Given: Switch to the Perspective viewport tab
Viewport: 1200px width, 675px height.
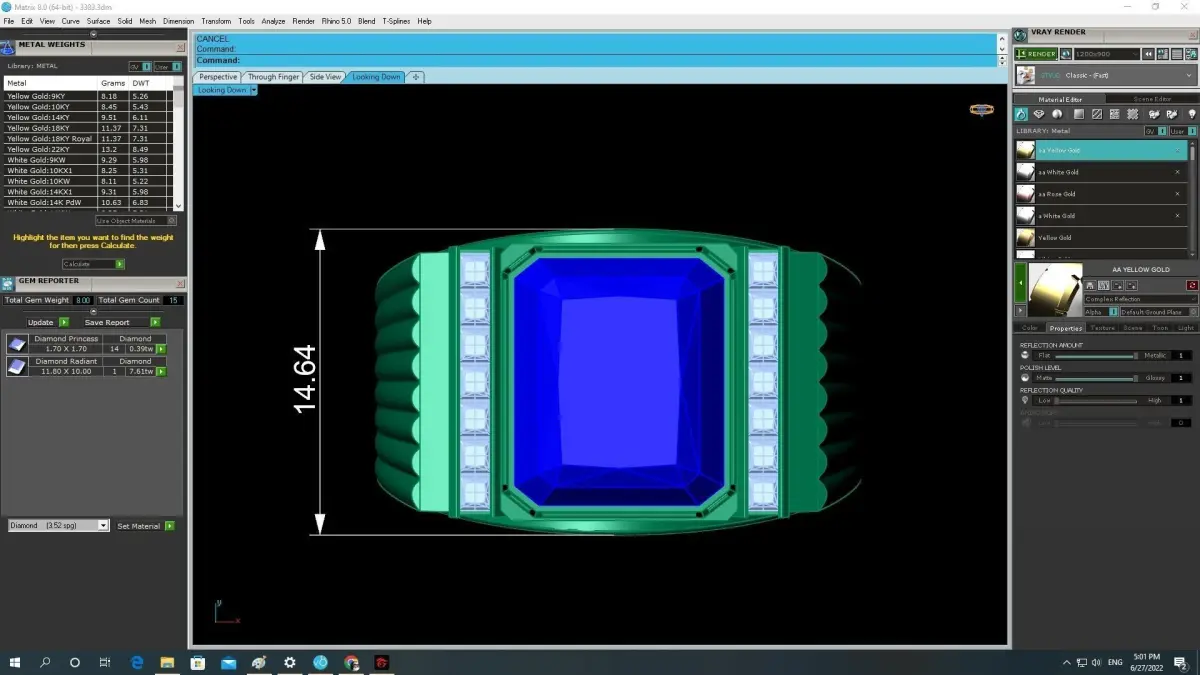Looking at the screenshot, I should coord(218,77).
